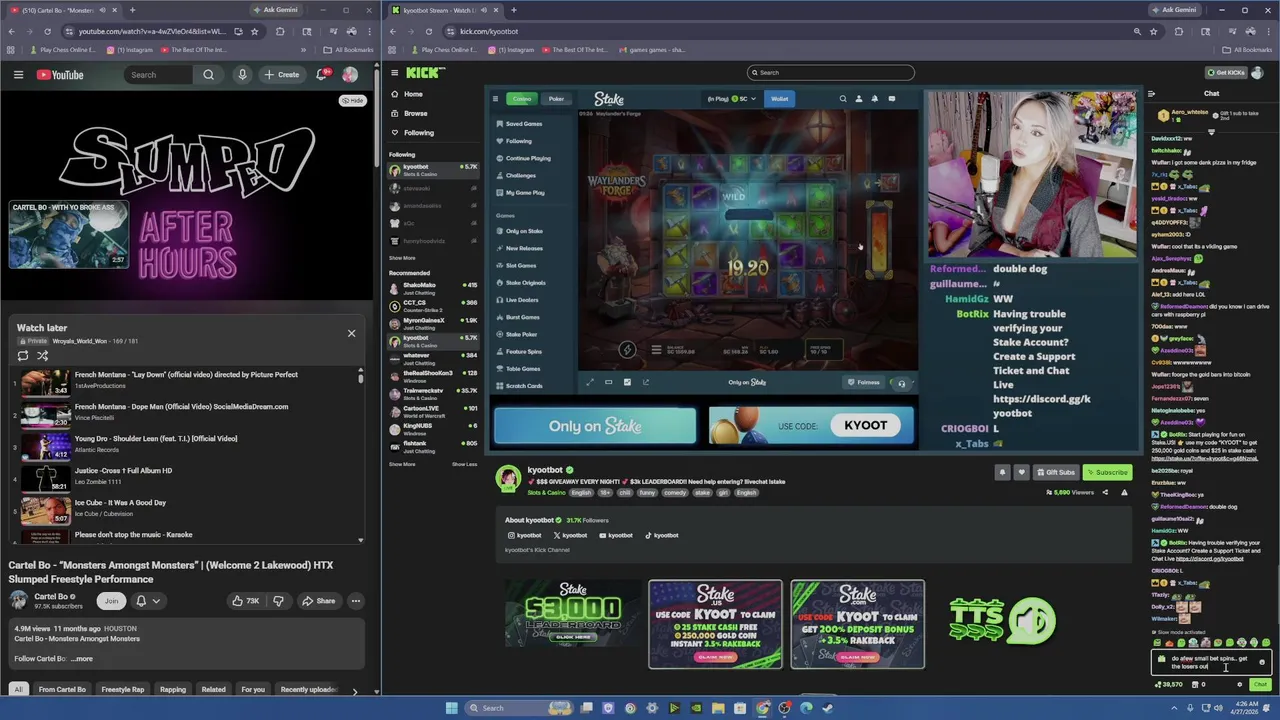Click the Stake Wallet button
Image resolution: width=1280 pixels, height=720 pixels.
779,99
